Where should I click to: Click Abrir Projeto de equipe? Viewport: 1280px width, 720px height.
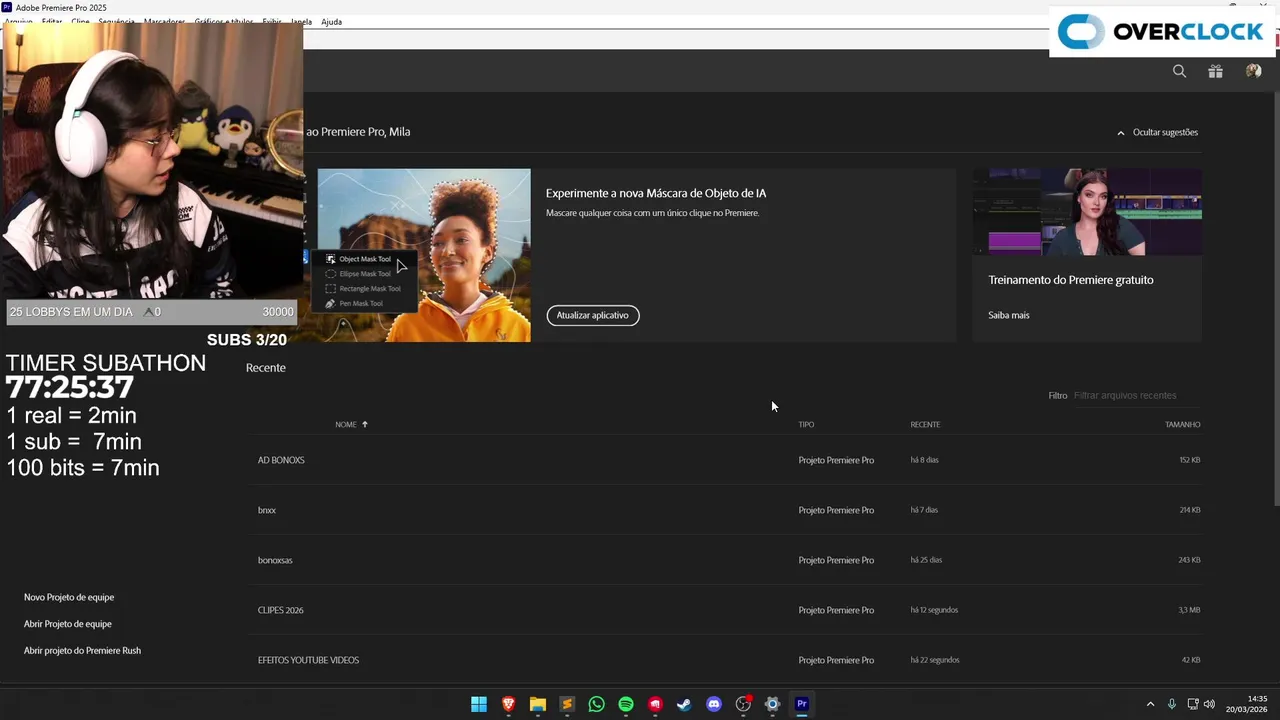click(68, 624)
